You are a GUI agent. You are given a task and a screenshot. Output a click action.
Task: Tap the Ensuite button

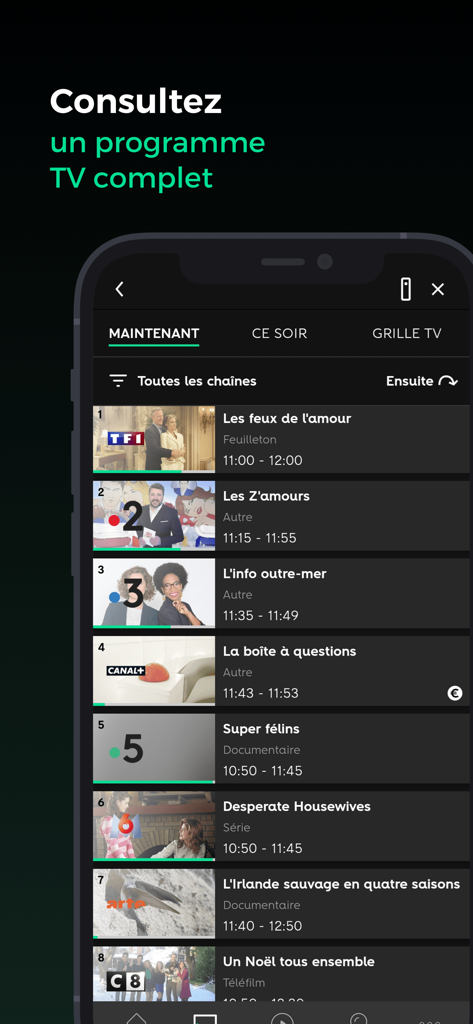pyautogui.click(x=421, y=381)
